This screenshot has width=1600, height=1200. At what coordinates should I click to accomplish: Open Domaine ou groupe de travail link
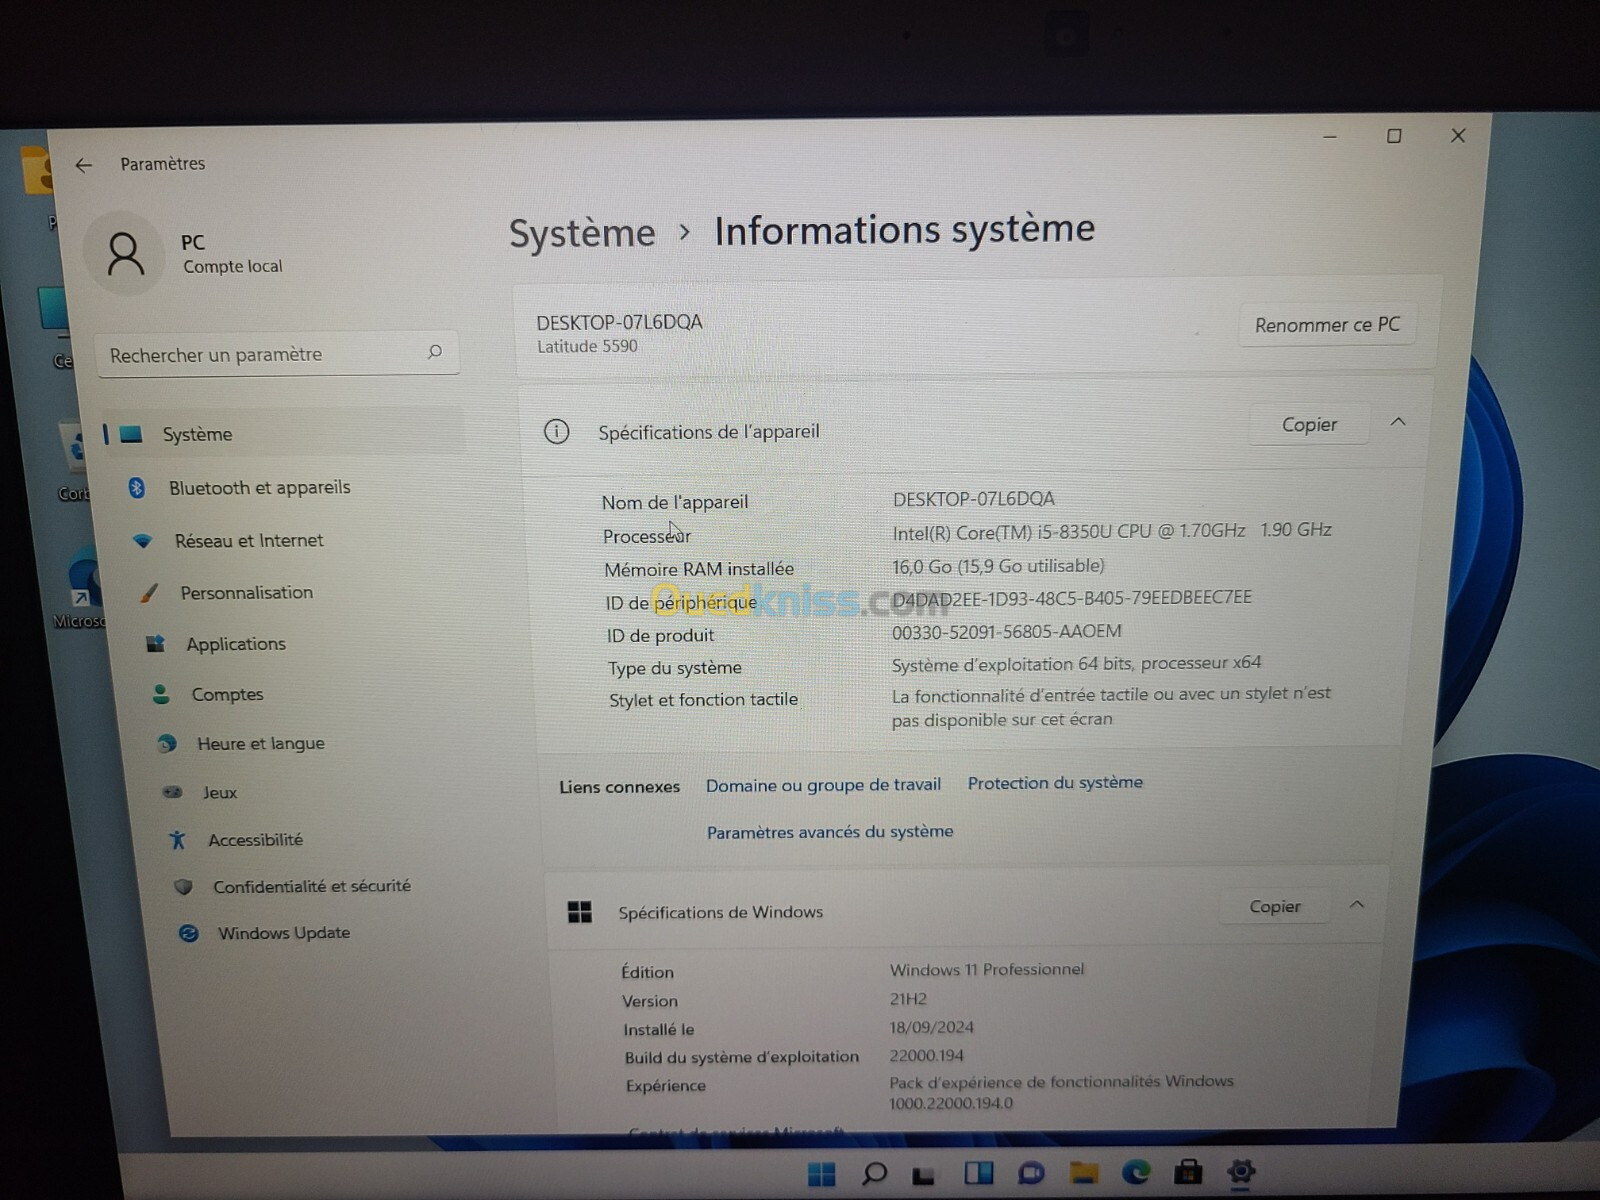(x=823, y=785)
